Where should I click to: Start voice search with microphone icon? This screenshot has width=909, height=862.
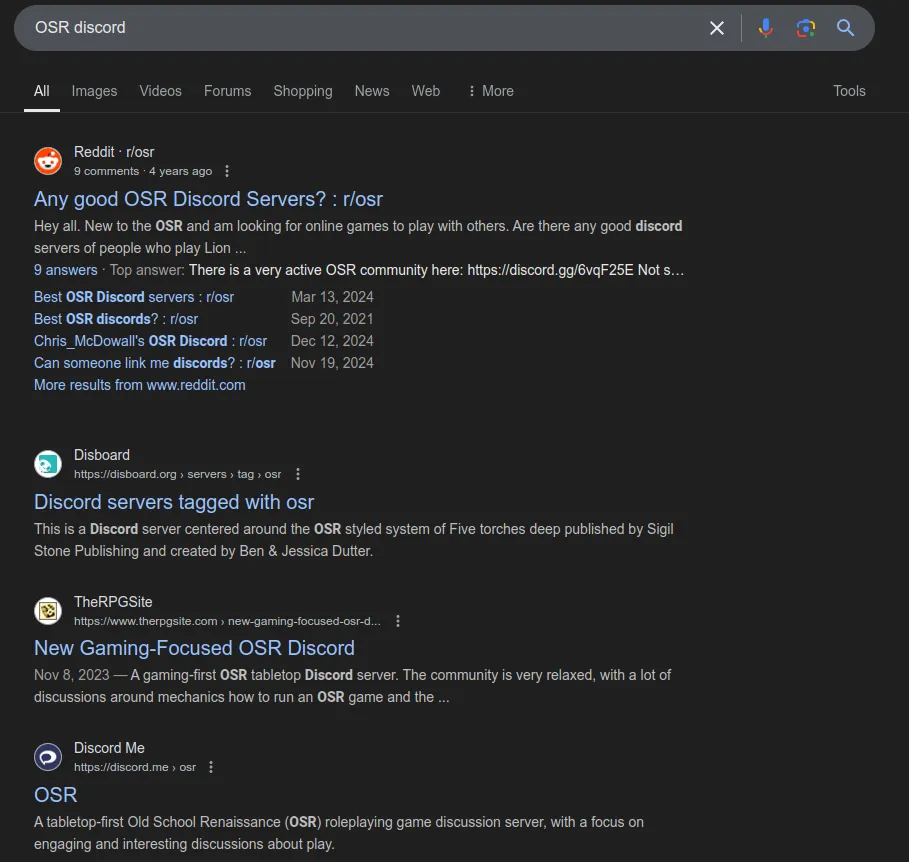point(765,28)
